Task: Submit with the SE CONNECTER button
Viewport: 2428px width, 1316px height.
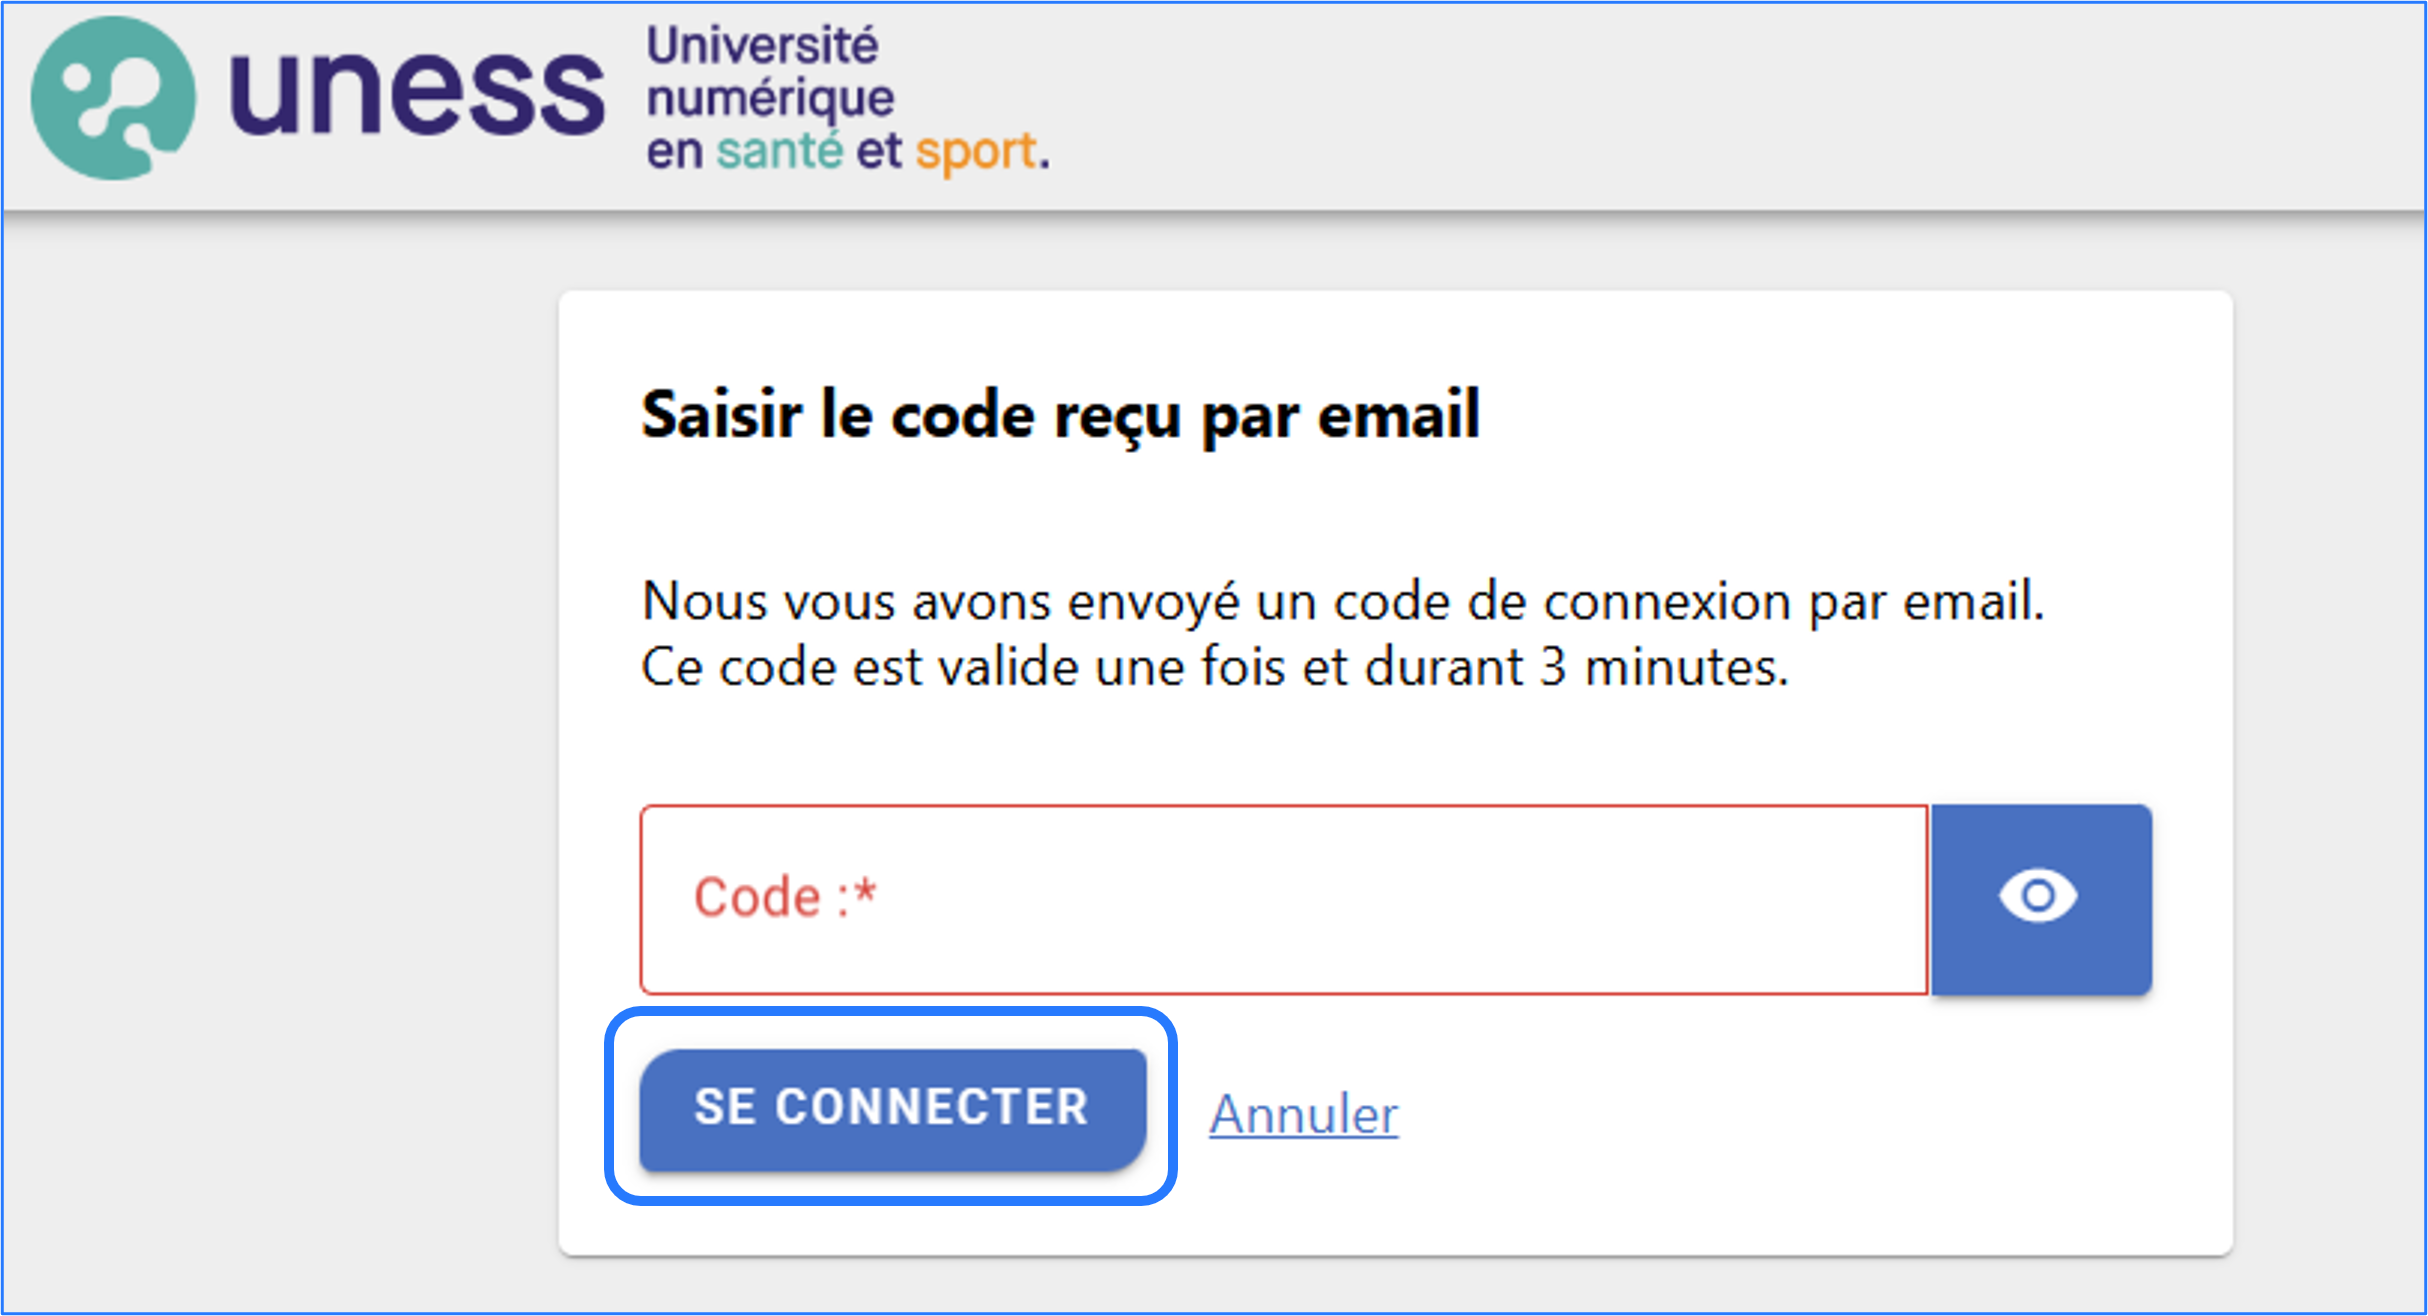Action: (x=892, y=1108)
